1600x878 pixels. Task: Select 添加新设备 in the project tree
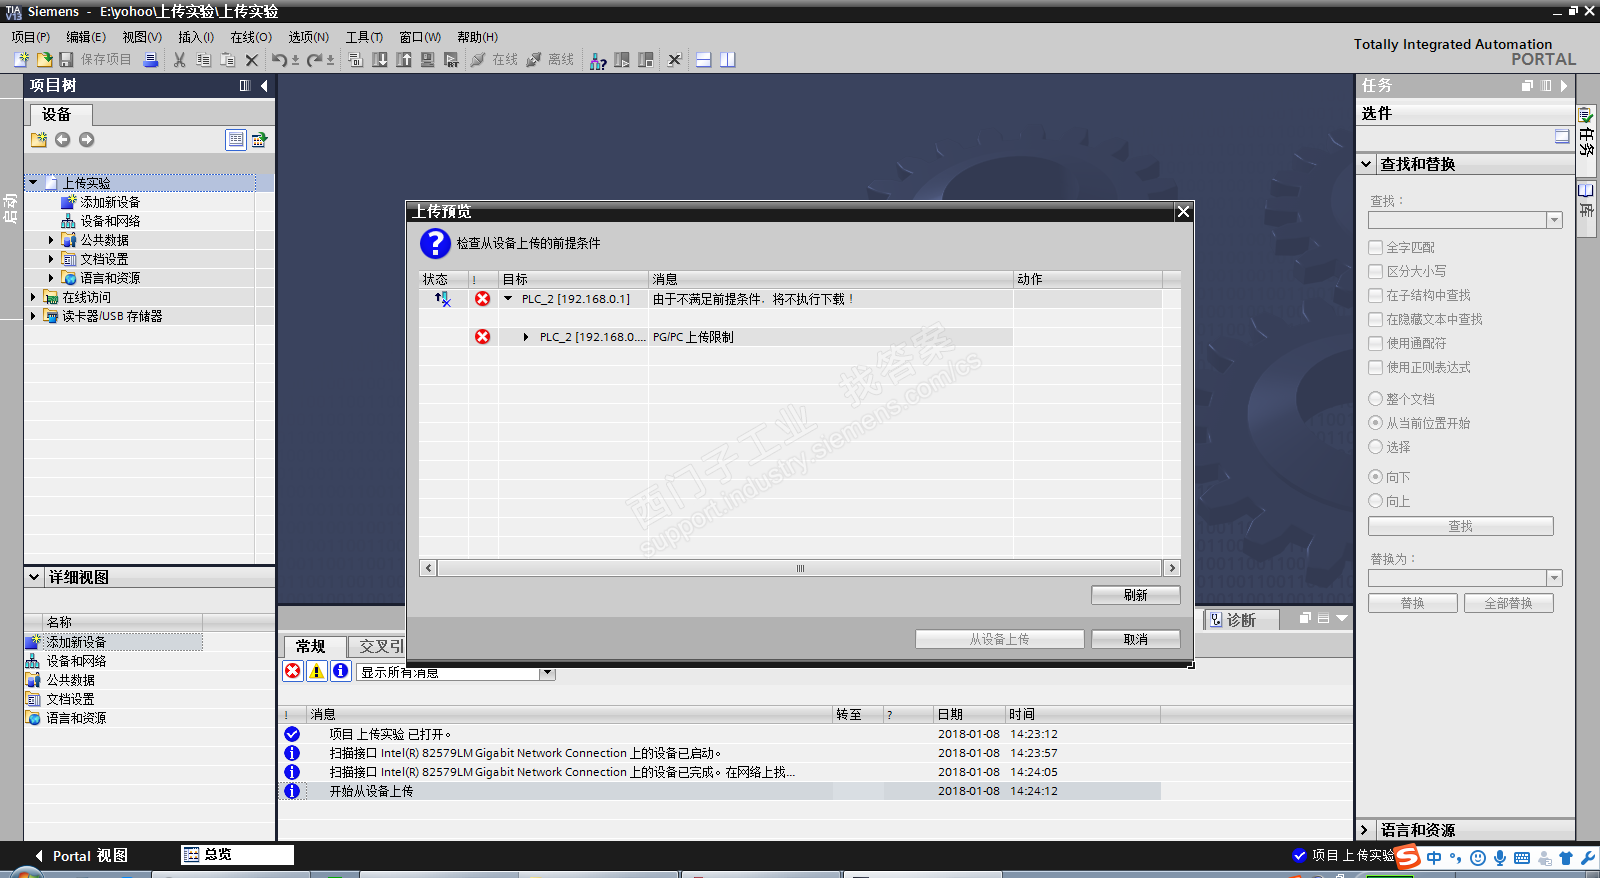coord(110,202)
